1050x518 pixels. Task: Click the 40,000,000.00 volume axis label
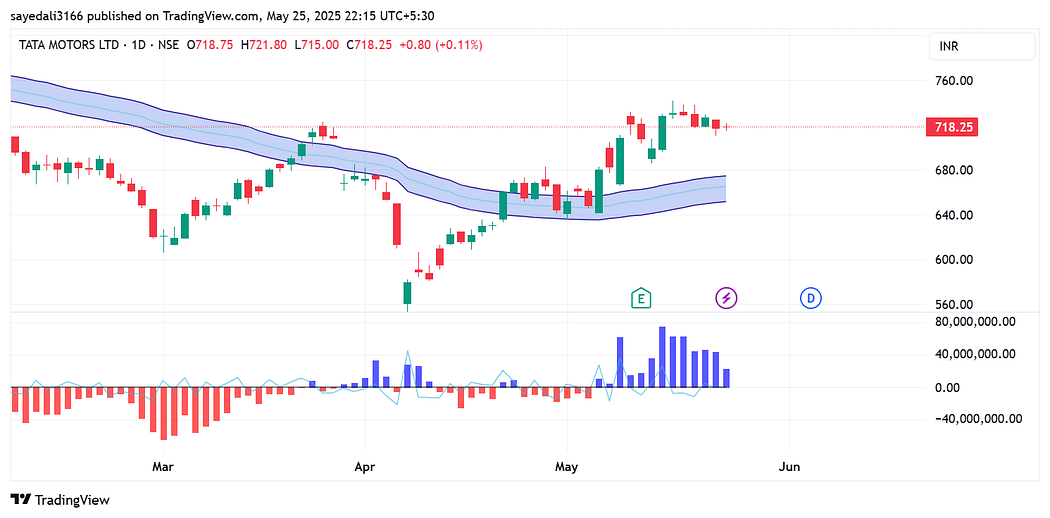click(x=976, y=354)
